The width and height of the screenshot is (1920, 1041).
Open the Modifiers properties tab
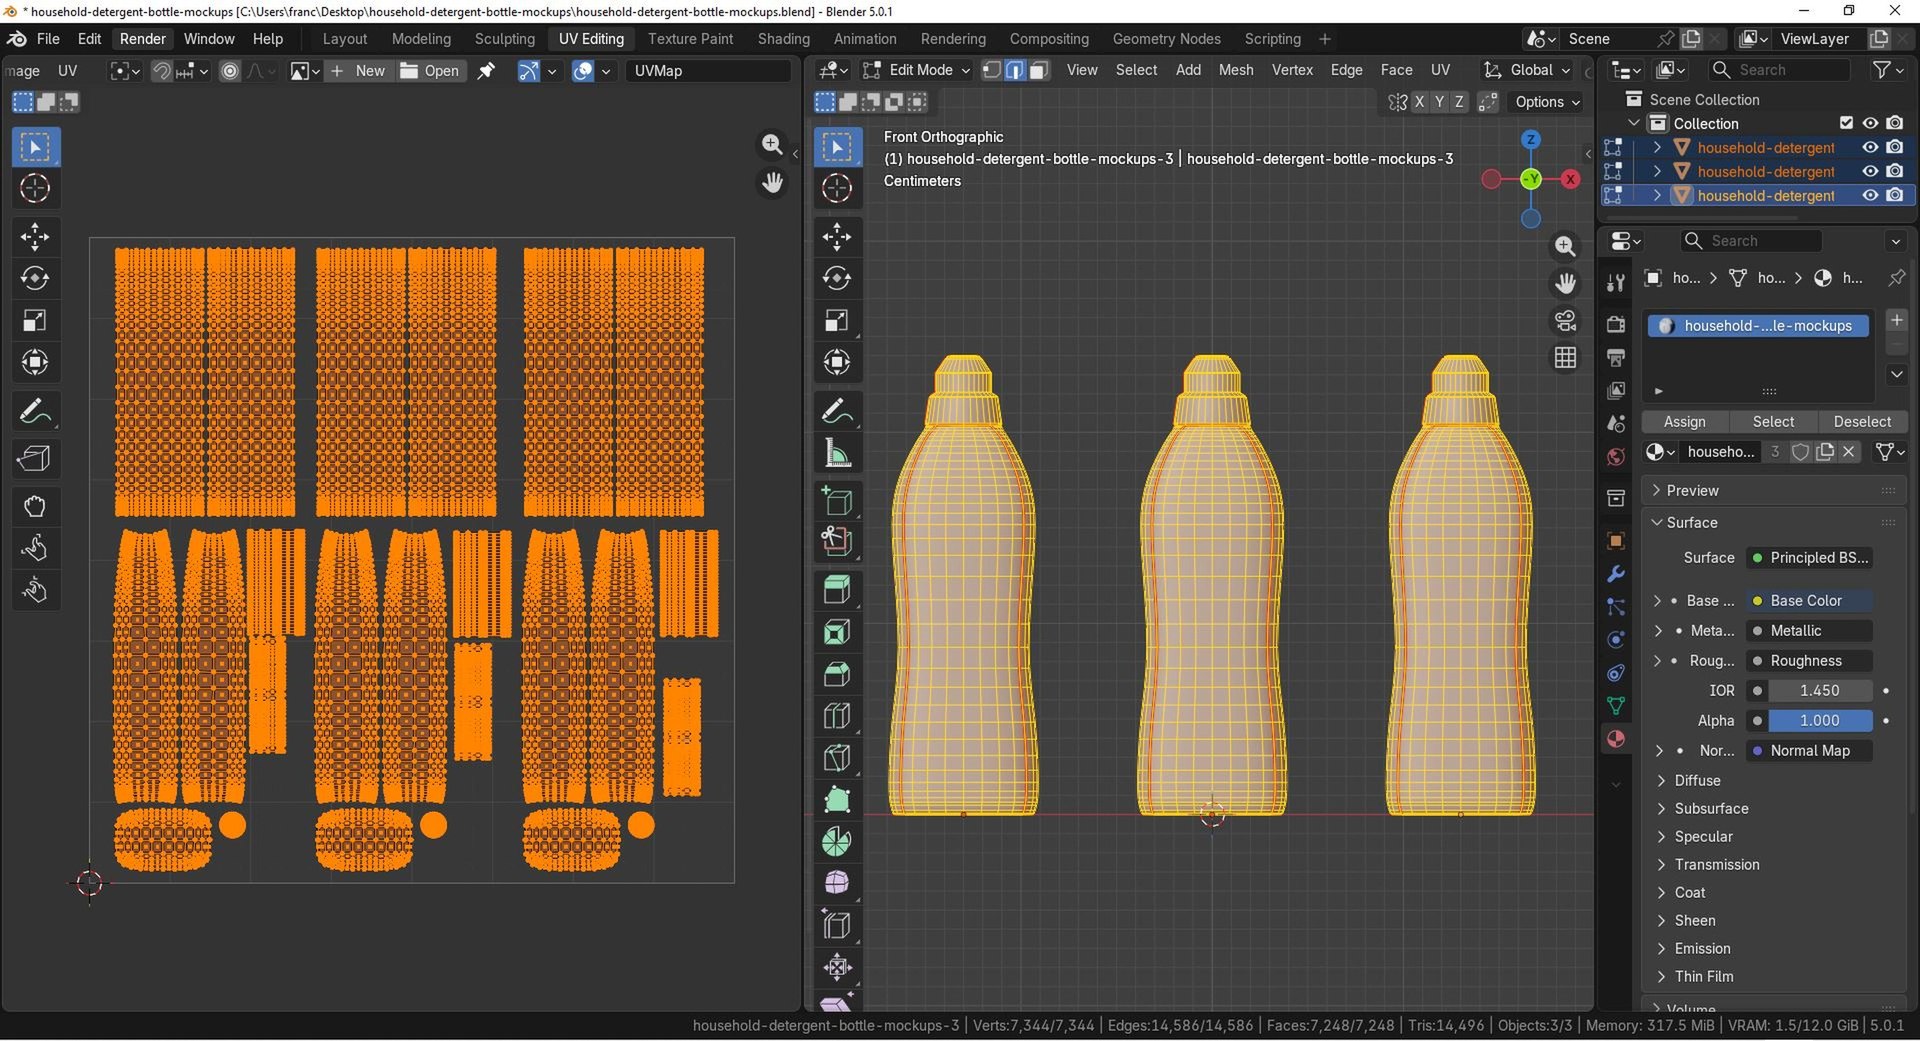coord(1615,574)
